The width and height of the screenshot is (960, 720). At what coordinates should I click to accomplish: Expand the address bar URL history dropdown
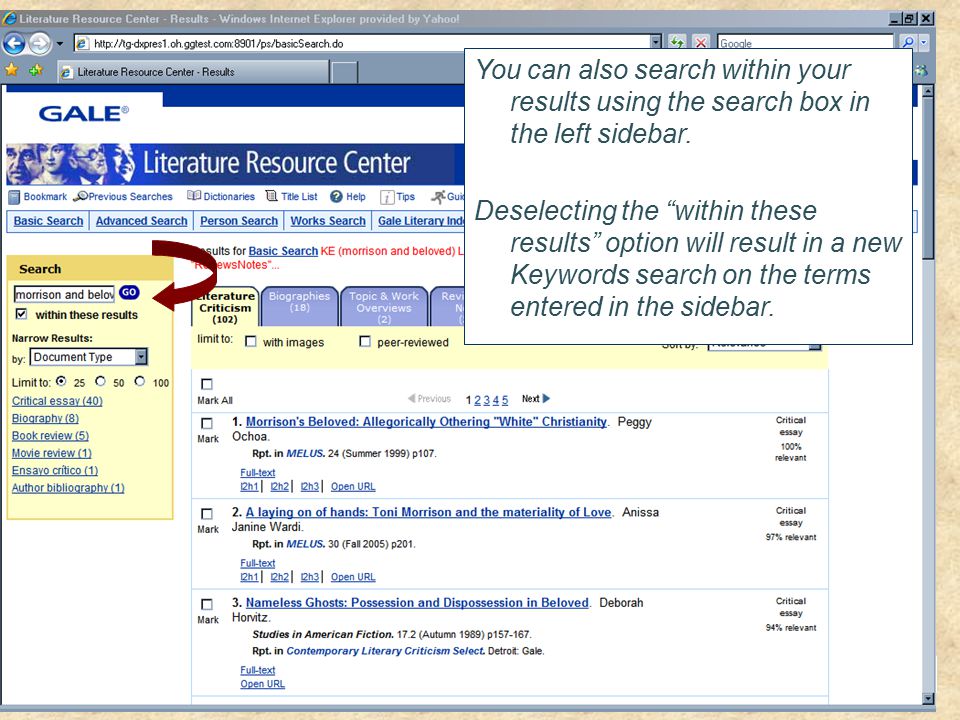pos(656,42)
